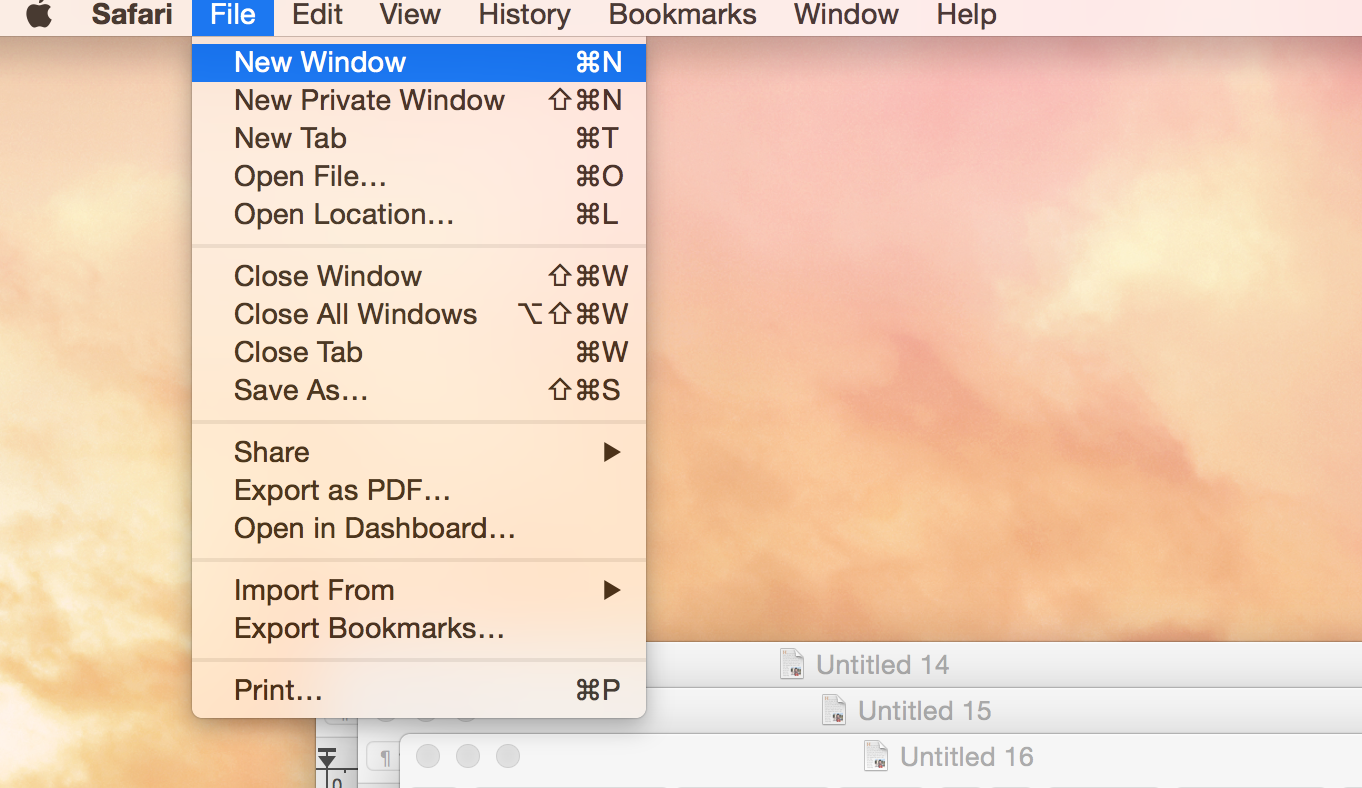Expand the Share submenu
This screenshot has width=1362, height=788.
tap(419, 452)
